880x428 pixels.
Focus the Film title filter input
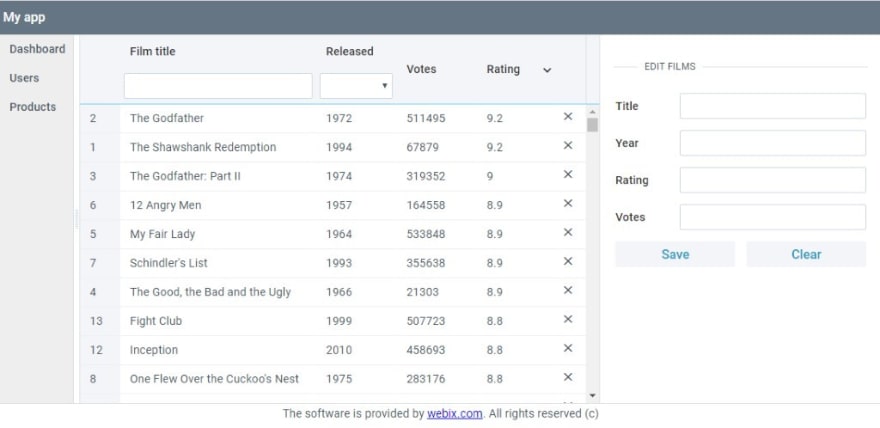pos(218,86)
